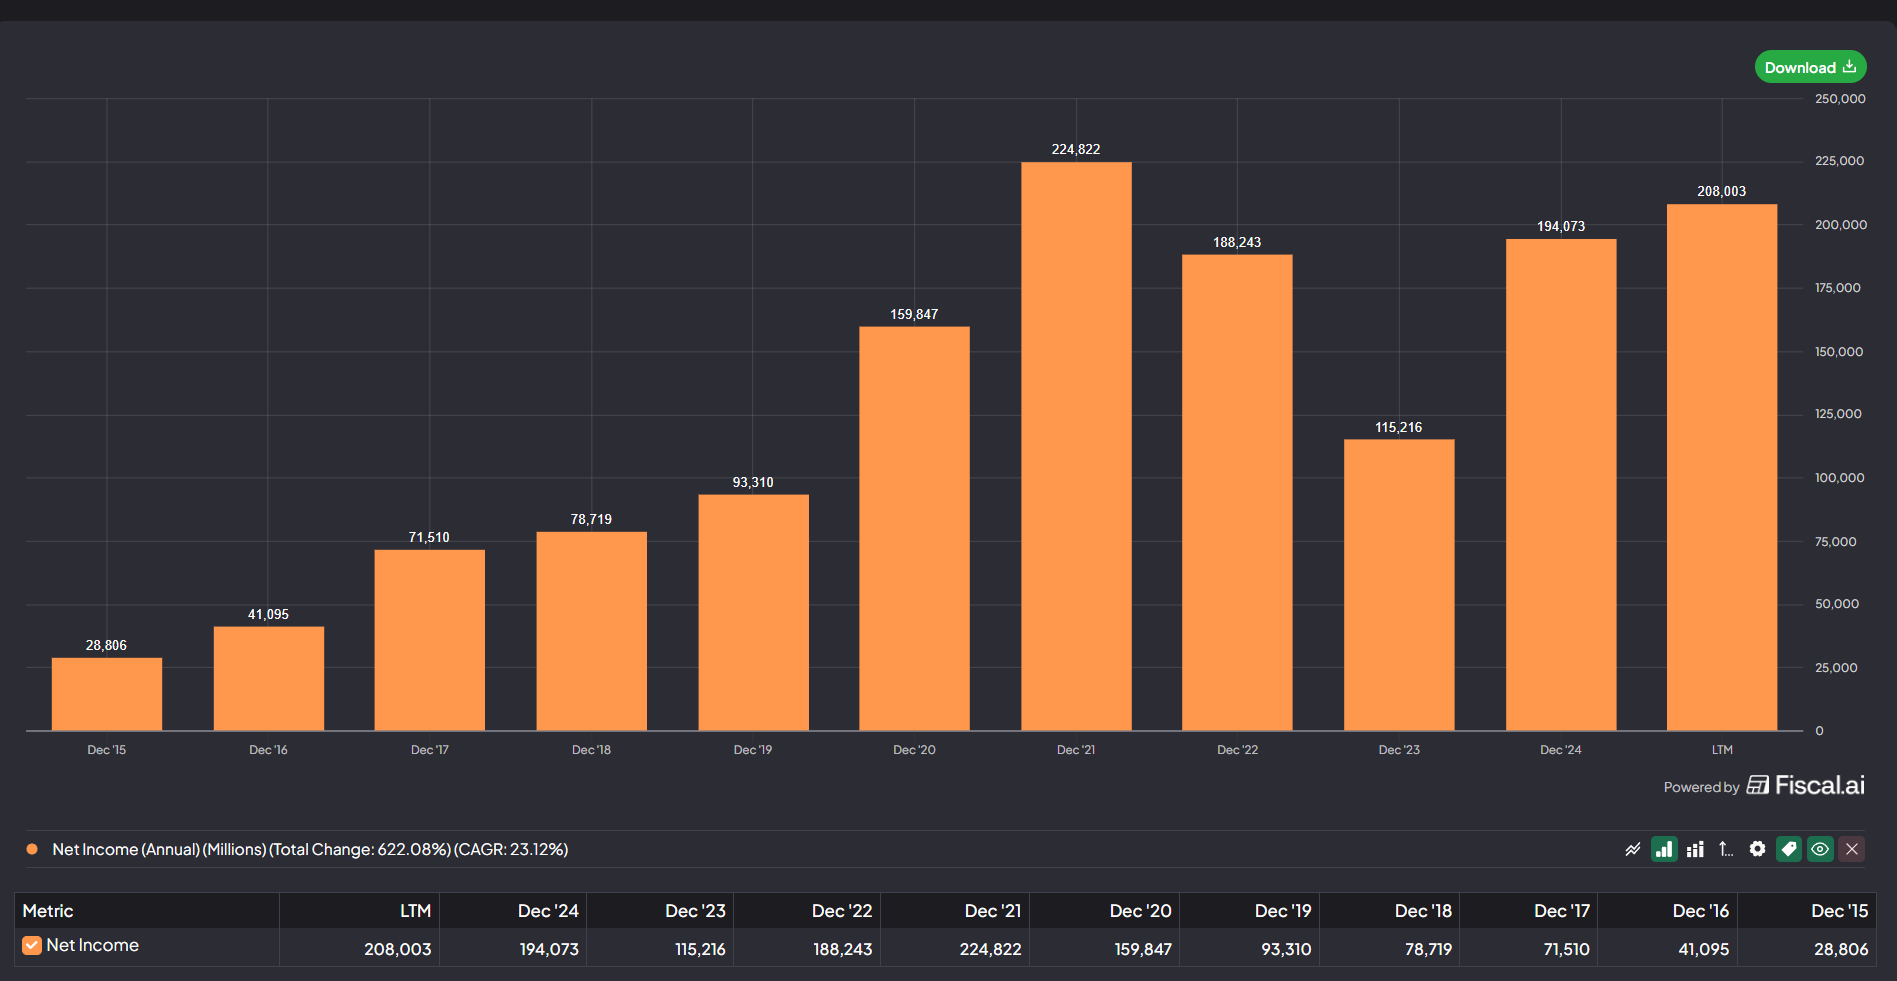The height and width of the screenshot is (981, 1897).
Task: Open Net Income series settings gear
Action: [x=1757, y=849]
